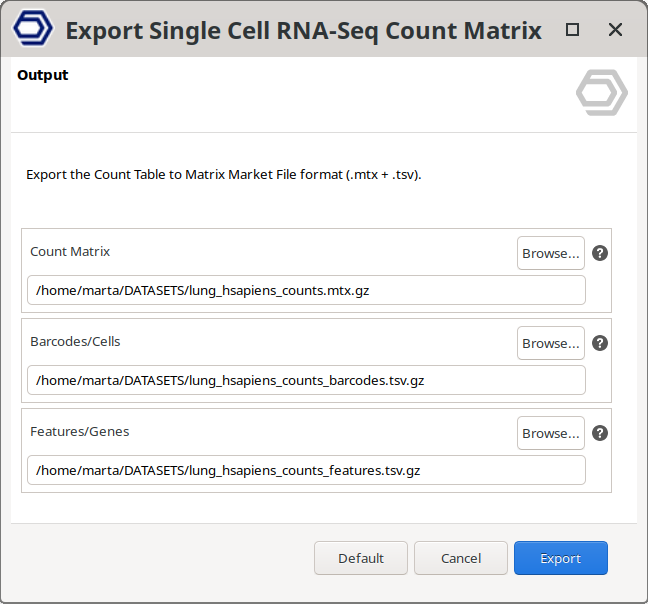Image resolution: width=648 pixels, height=604 pixels.
Task: Click the gray hexagon logo in the Output header
Action: [601, 93]
